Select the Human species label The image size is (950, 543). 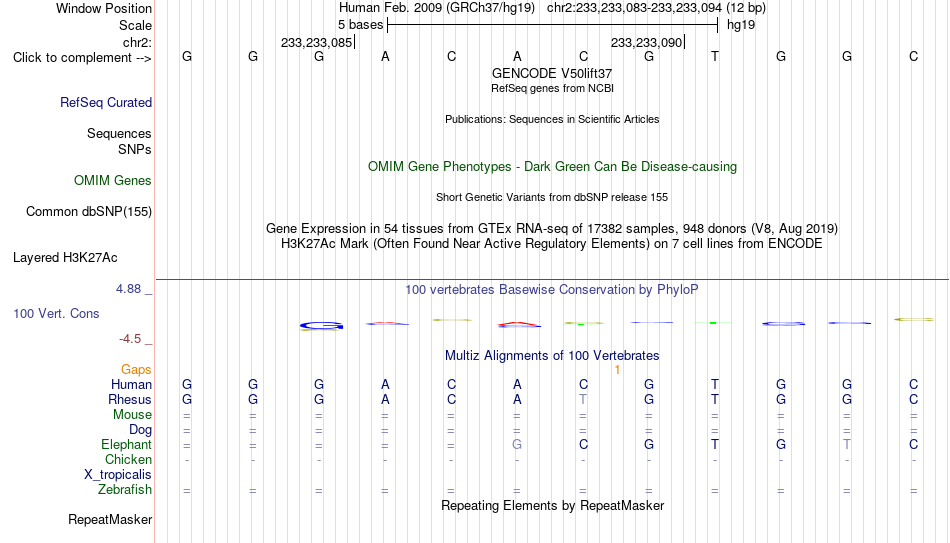[131, 384]
